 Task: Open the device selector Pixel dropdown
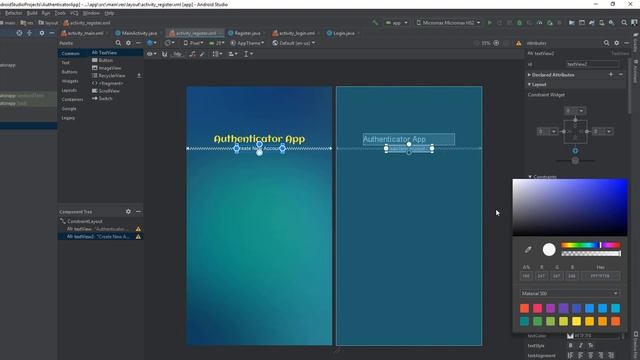[x=193, y=43]
